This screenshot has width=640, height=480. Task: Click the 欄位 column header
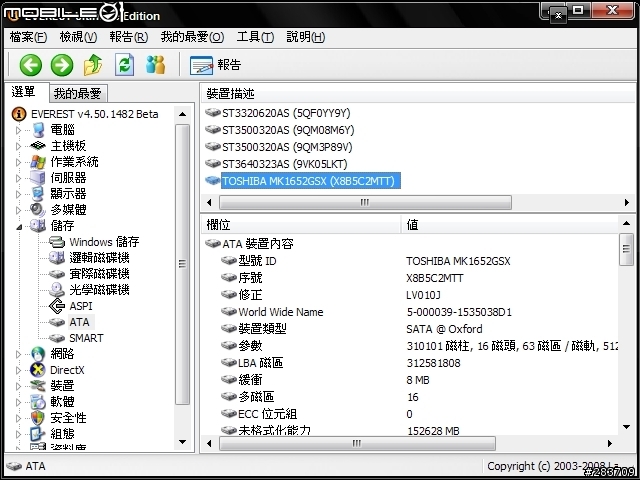(x=301, y=225)
